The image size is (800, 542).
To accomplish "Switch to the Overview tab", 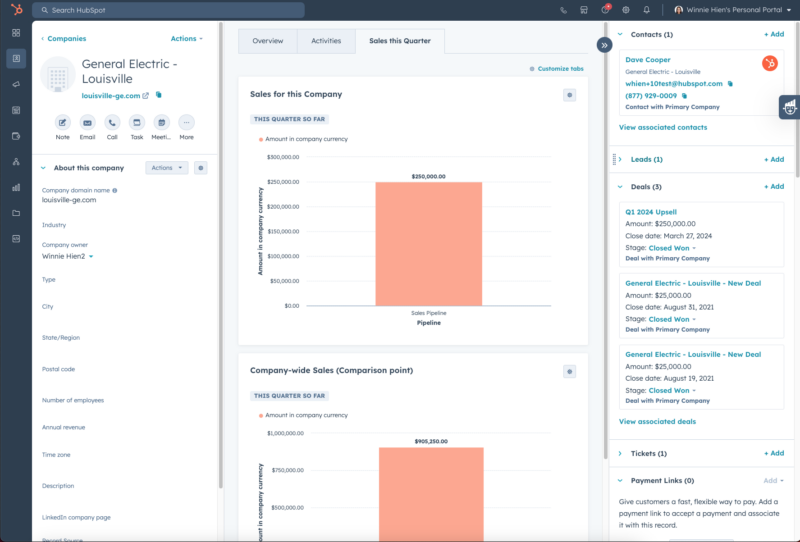I will click(267, 41).
